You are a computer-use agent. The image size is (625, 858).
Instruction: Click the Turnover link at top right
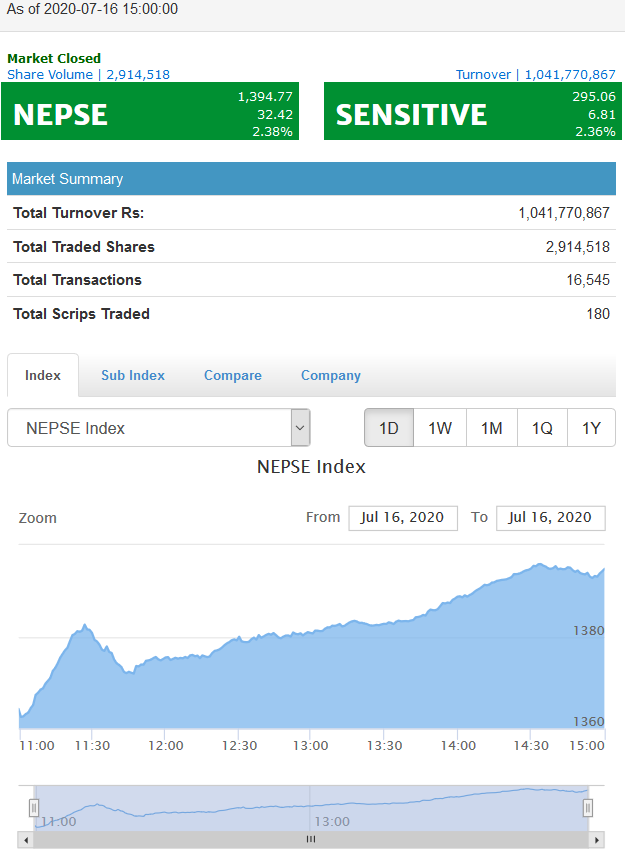(536, 74)
